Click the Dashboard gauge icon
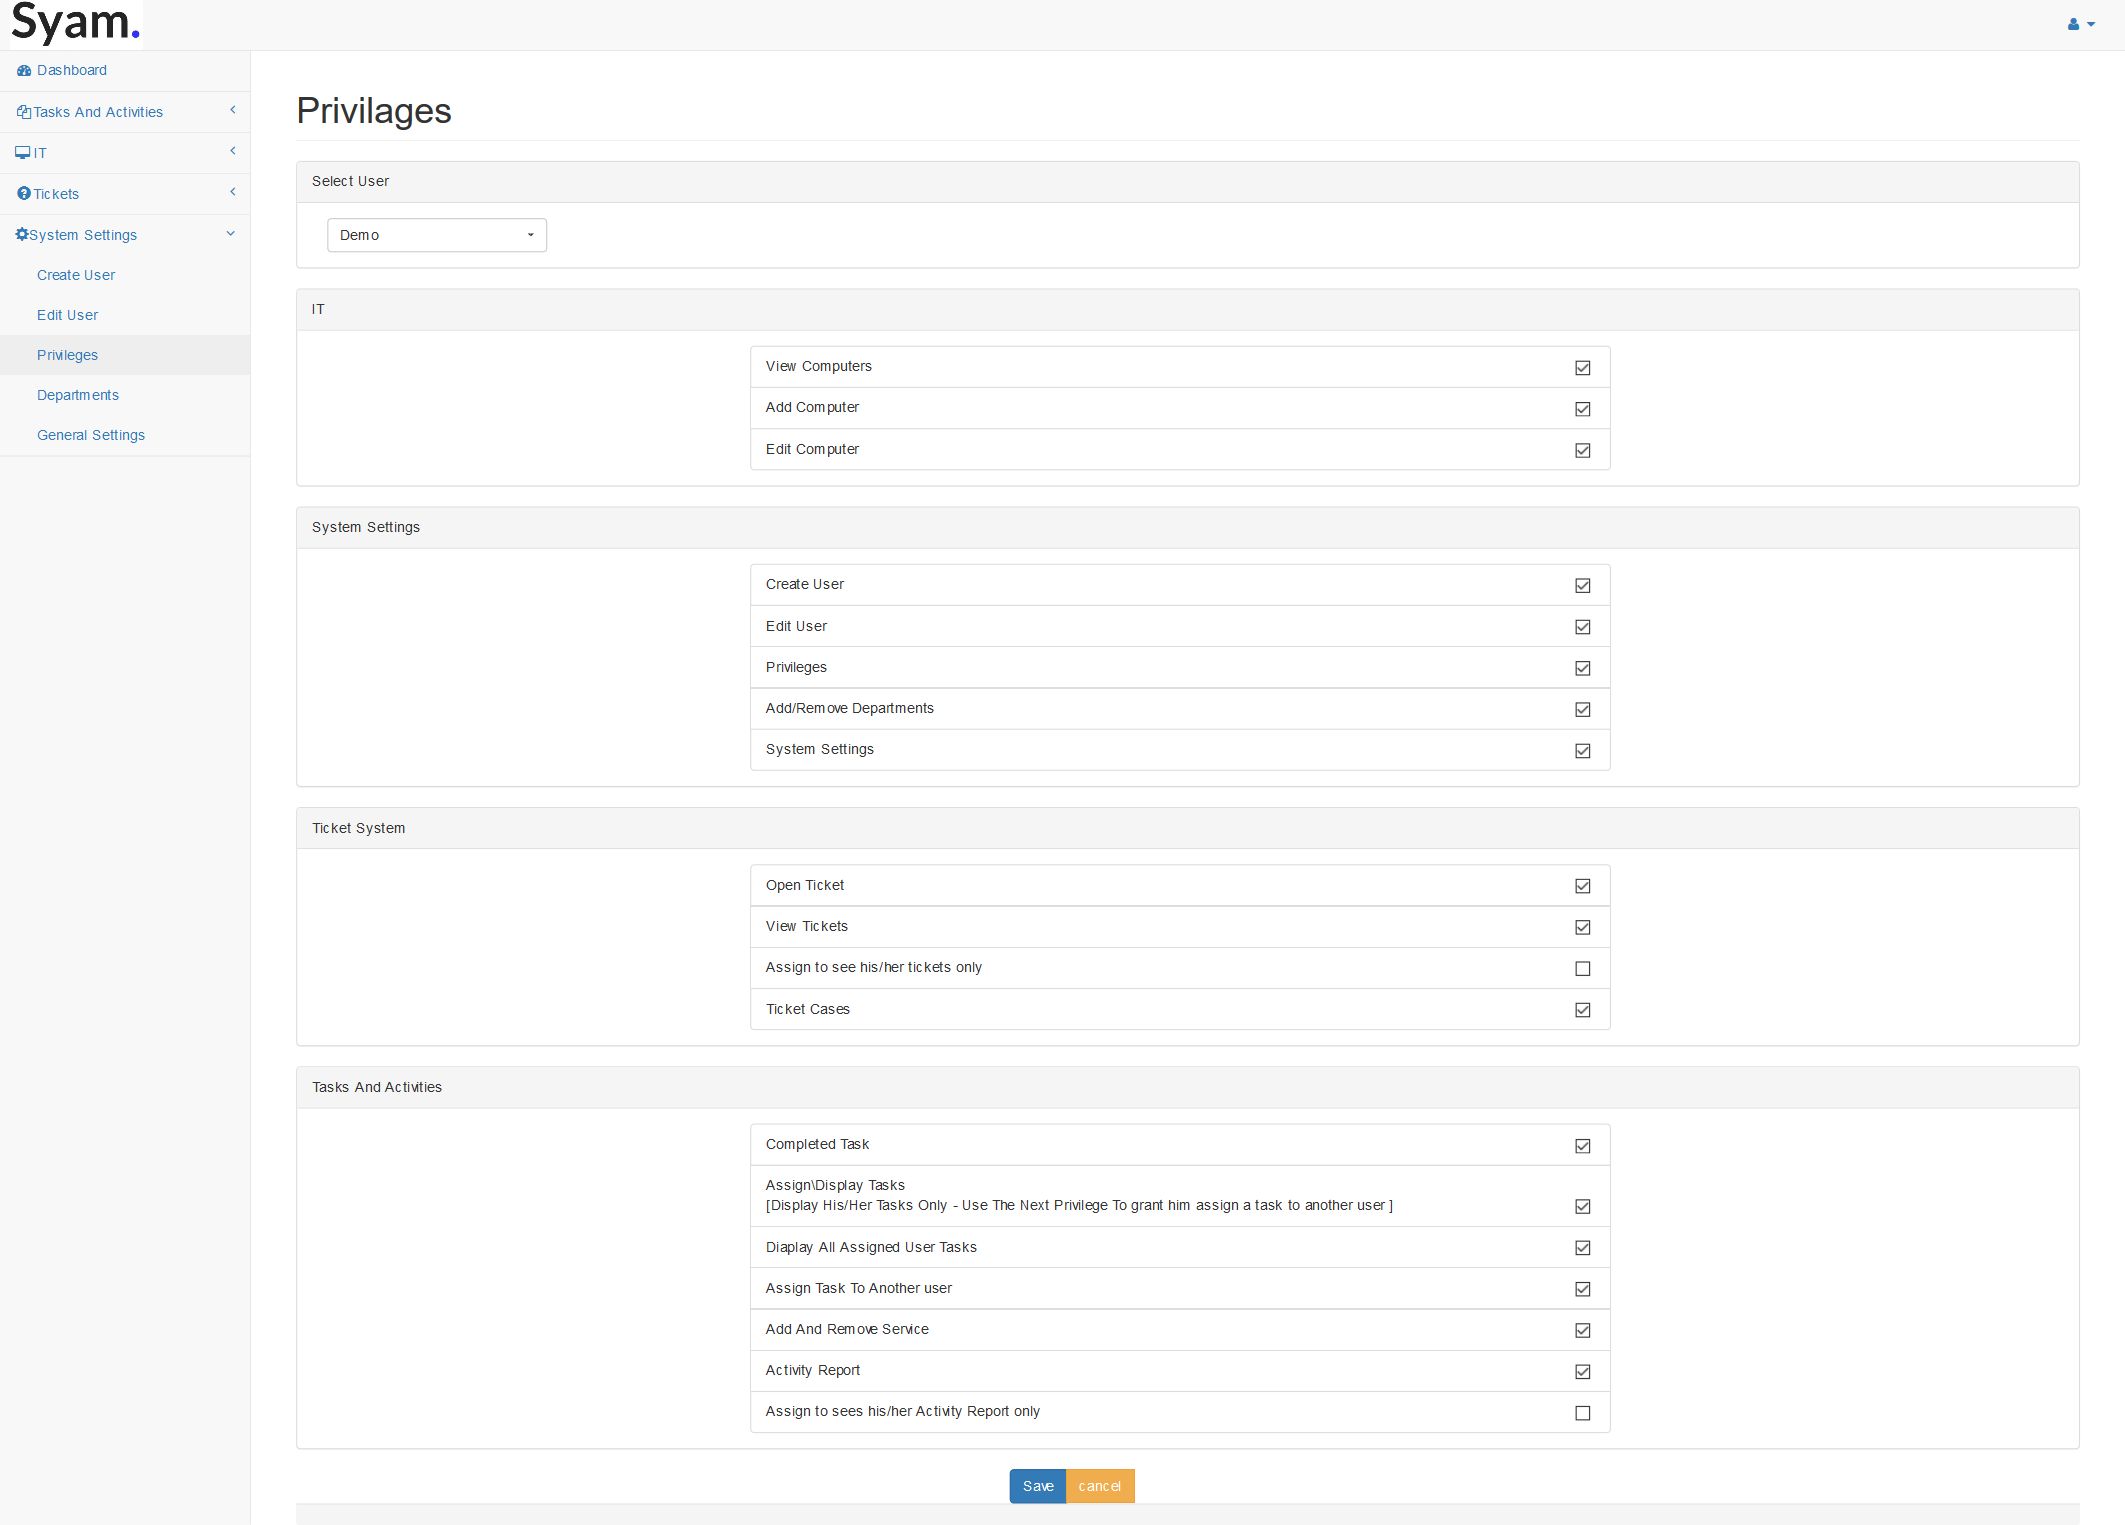 coord(24,71)
